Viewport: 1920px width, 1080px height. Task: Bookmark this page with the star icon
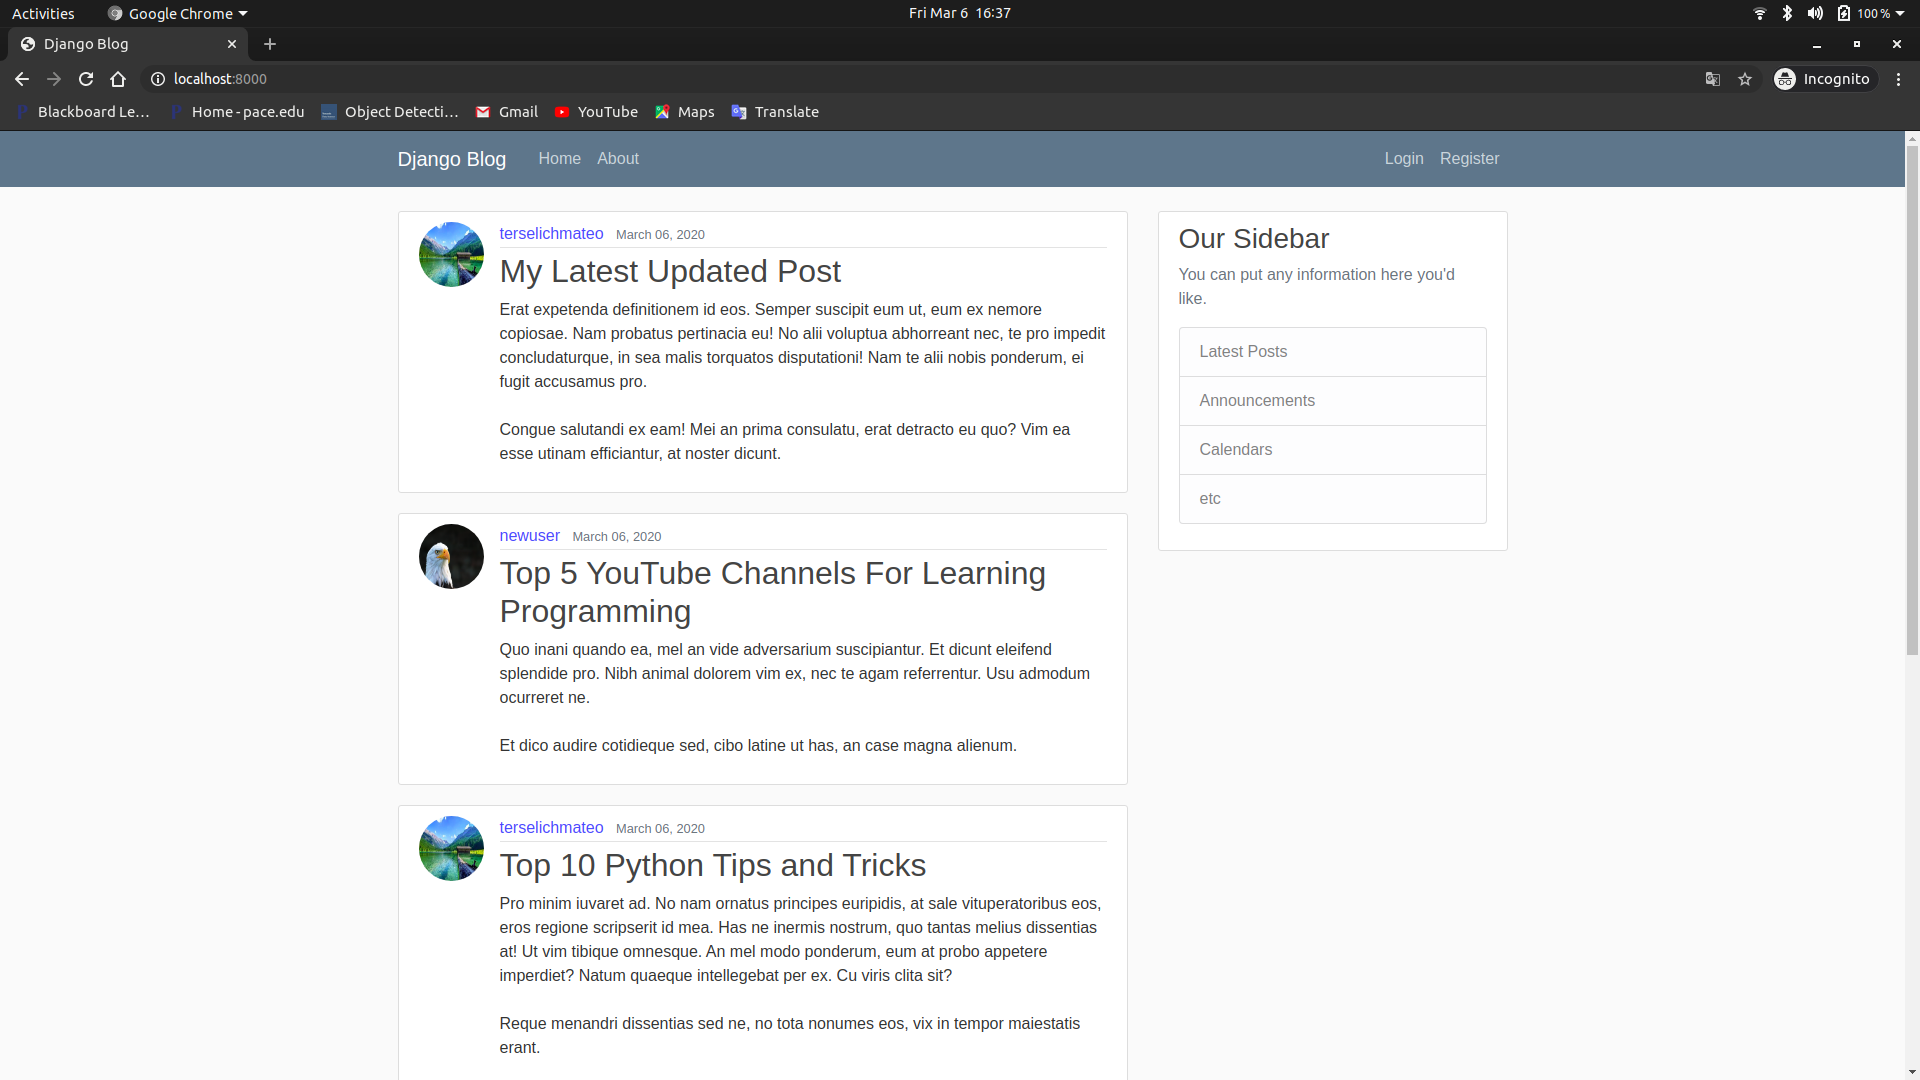tap(1745, 79)
